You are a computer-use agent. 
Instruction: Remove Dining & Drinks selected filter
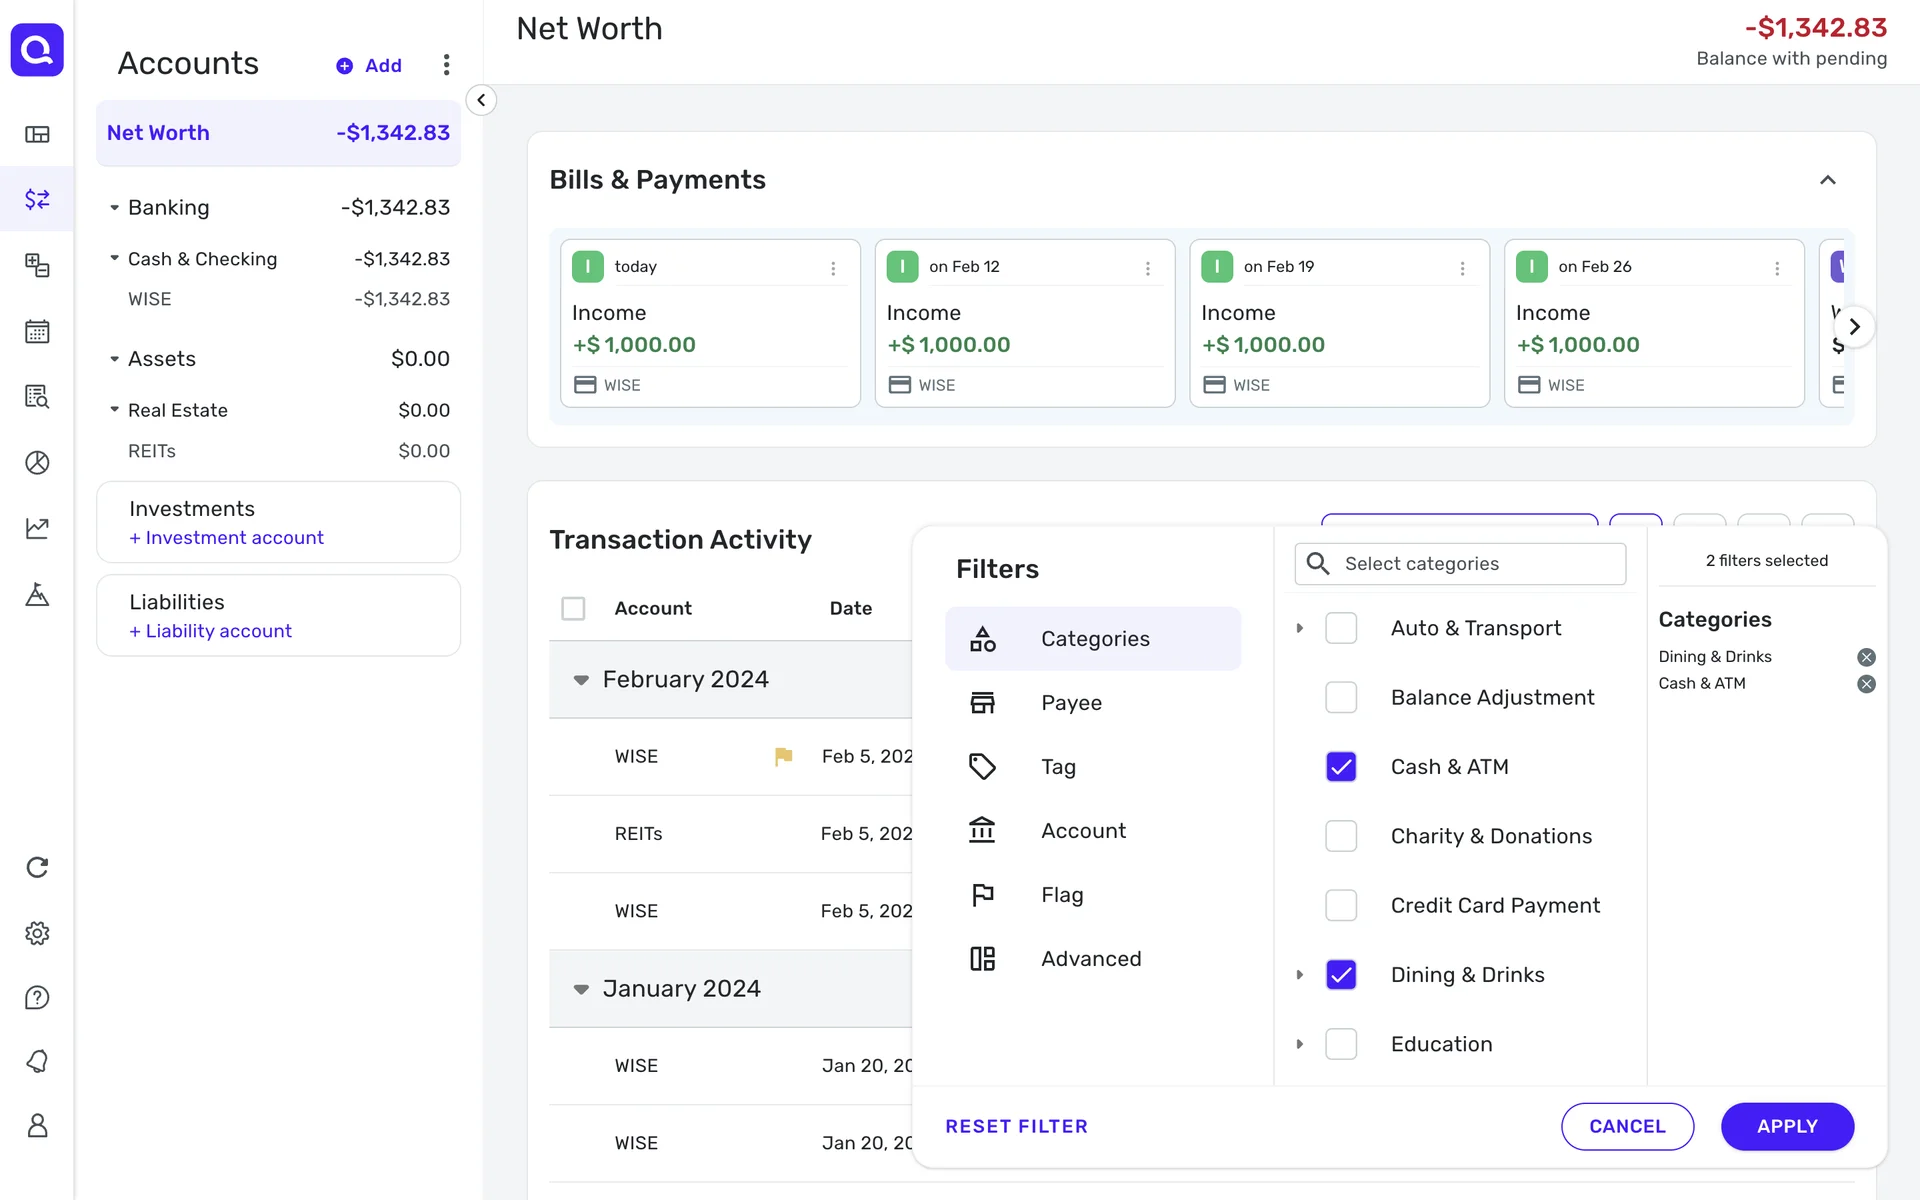(1866, 657)
